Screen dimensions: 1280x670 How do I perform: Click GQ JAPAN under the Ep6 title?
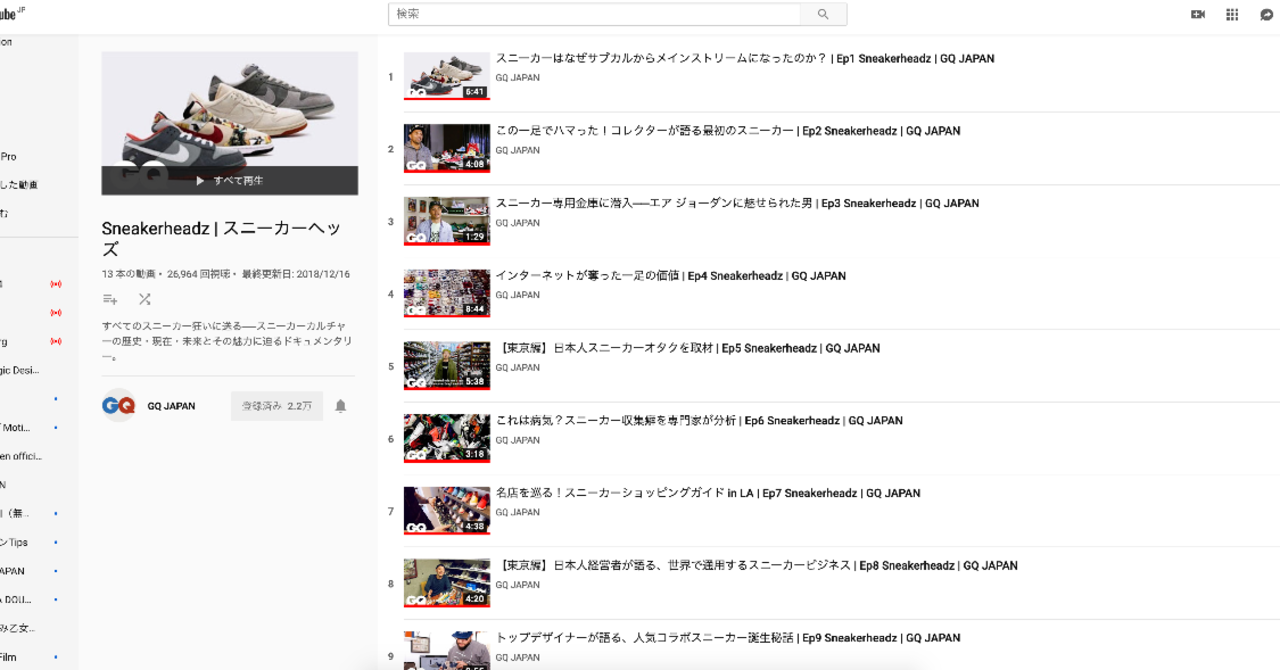(x=517, y=440)
